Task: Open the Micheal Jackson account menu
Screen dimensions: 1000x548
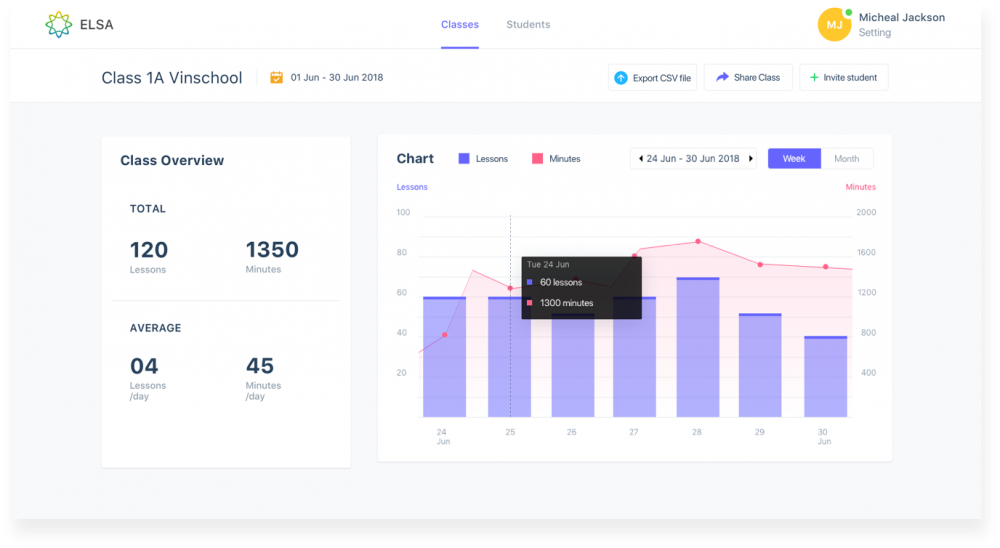Action: [x=901, y=18]
